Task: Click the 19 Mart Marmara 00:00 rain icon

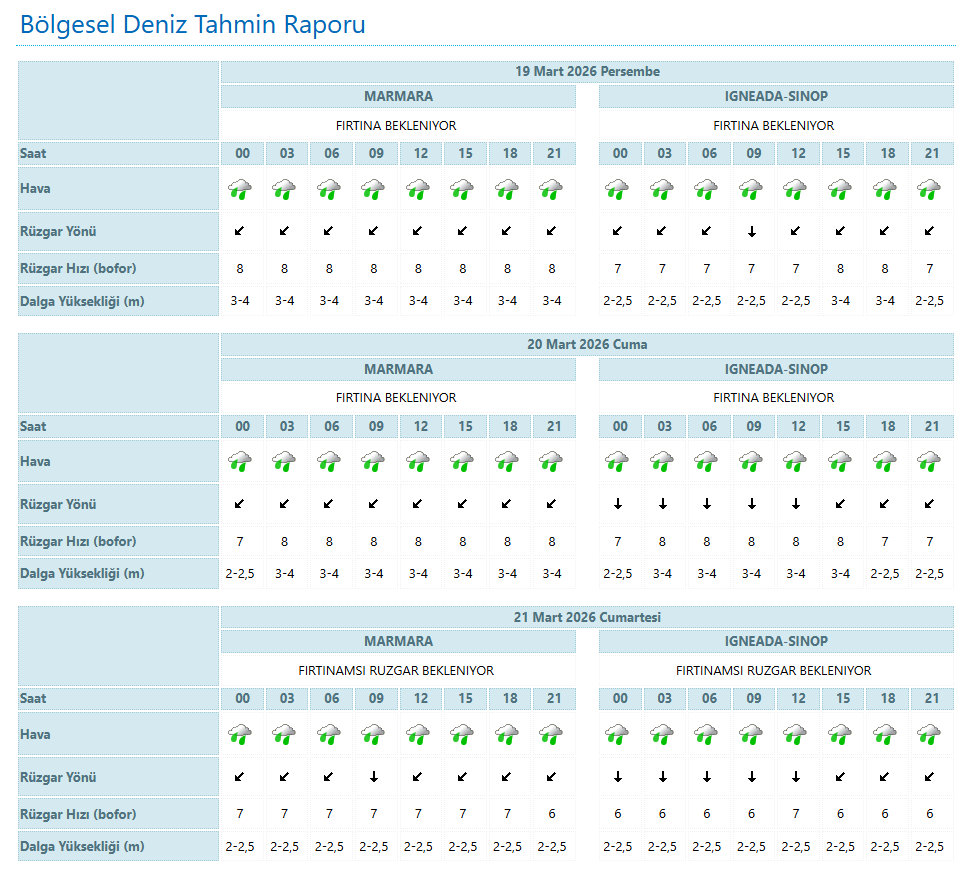Action: tap(240, 189)
